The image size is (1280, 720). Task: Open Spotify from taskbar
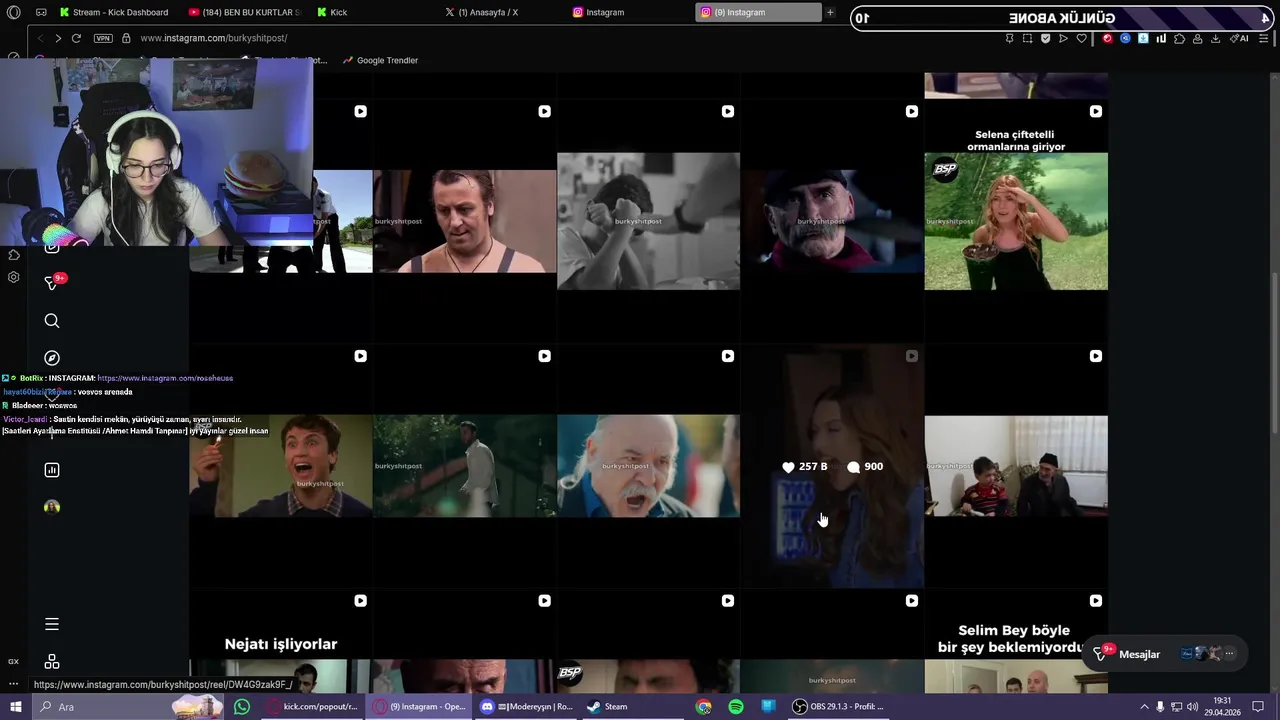736,707
